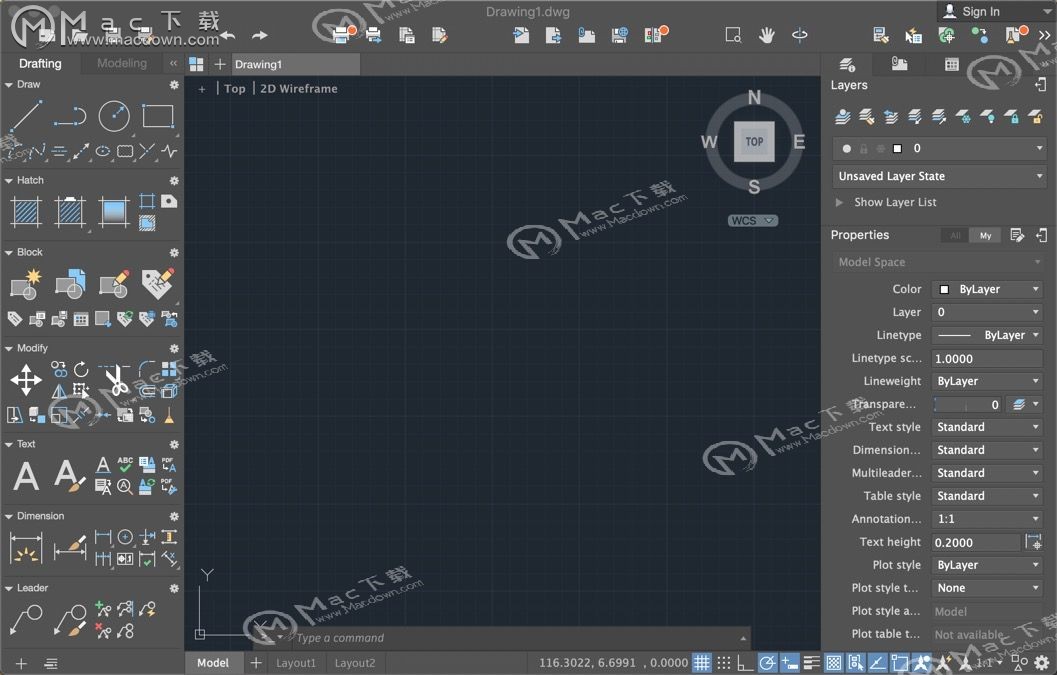
Task: Toggle dynamic input in status bar
Action: point(789,663)
